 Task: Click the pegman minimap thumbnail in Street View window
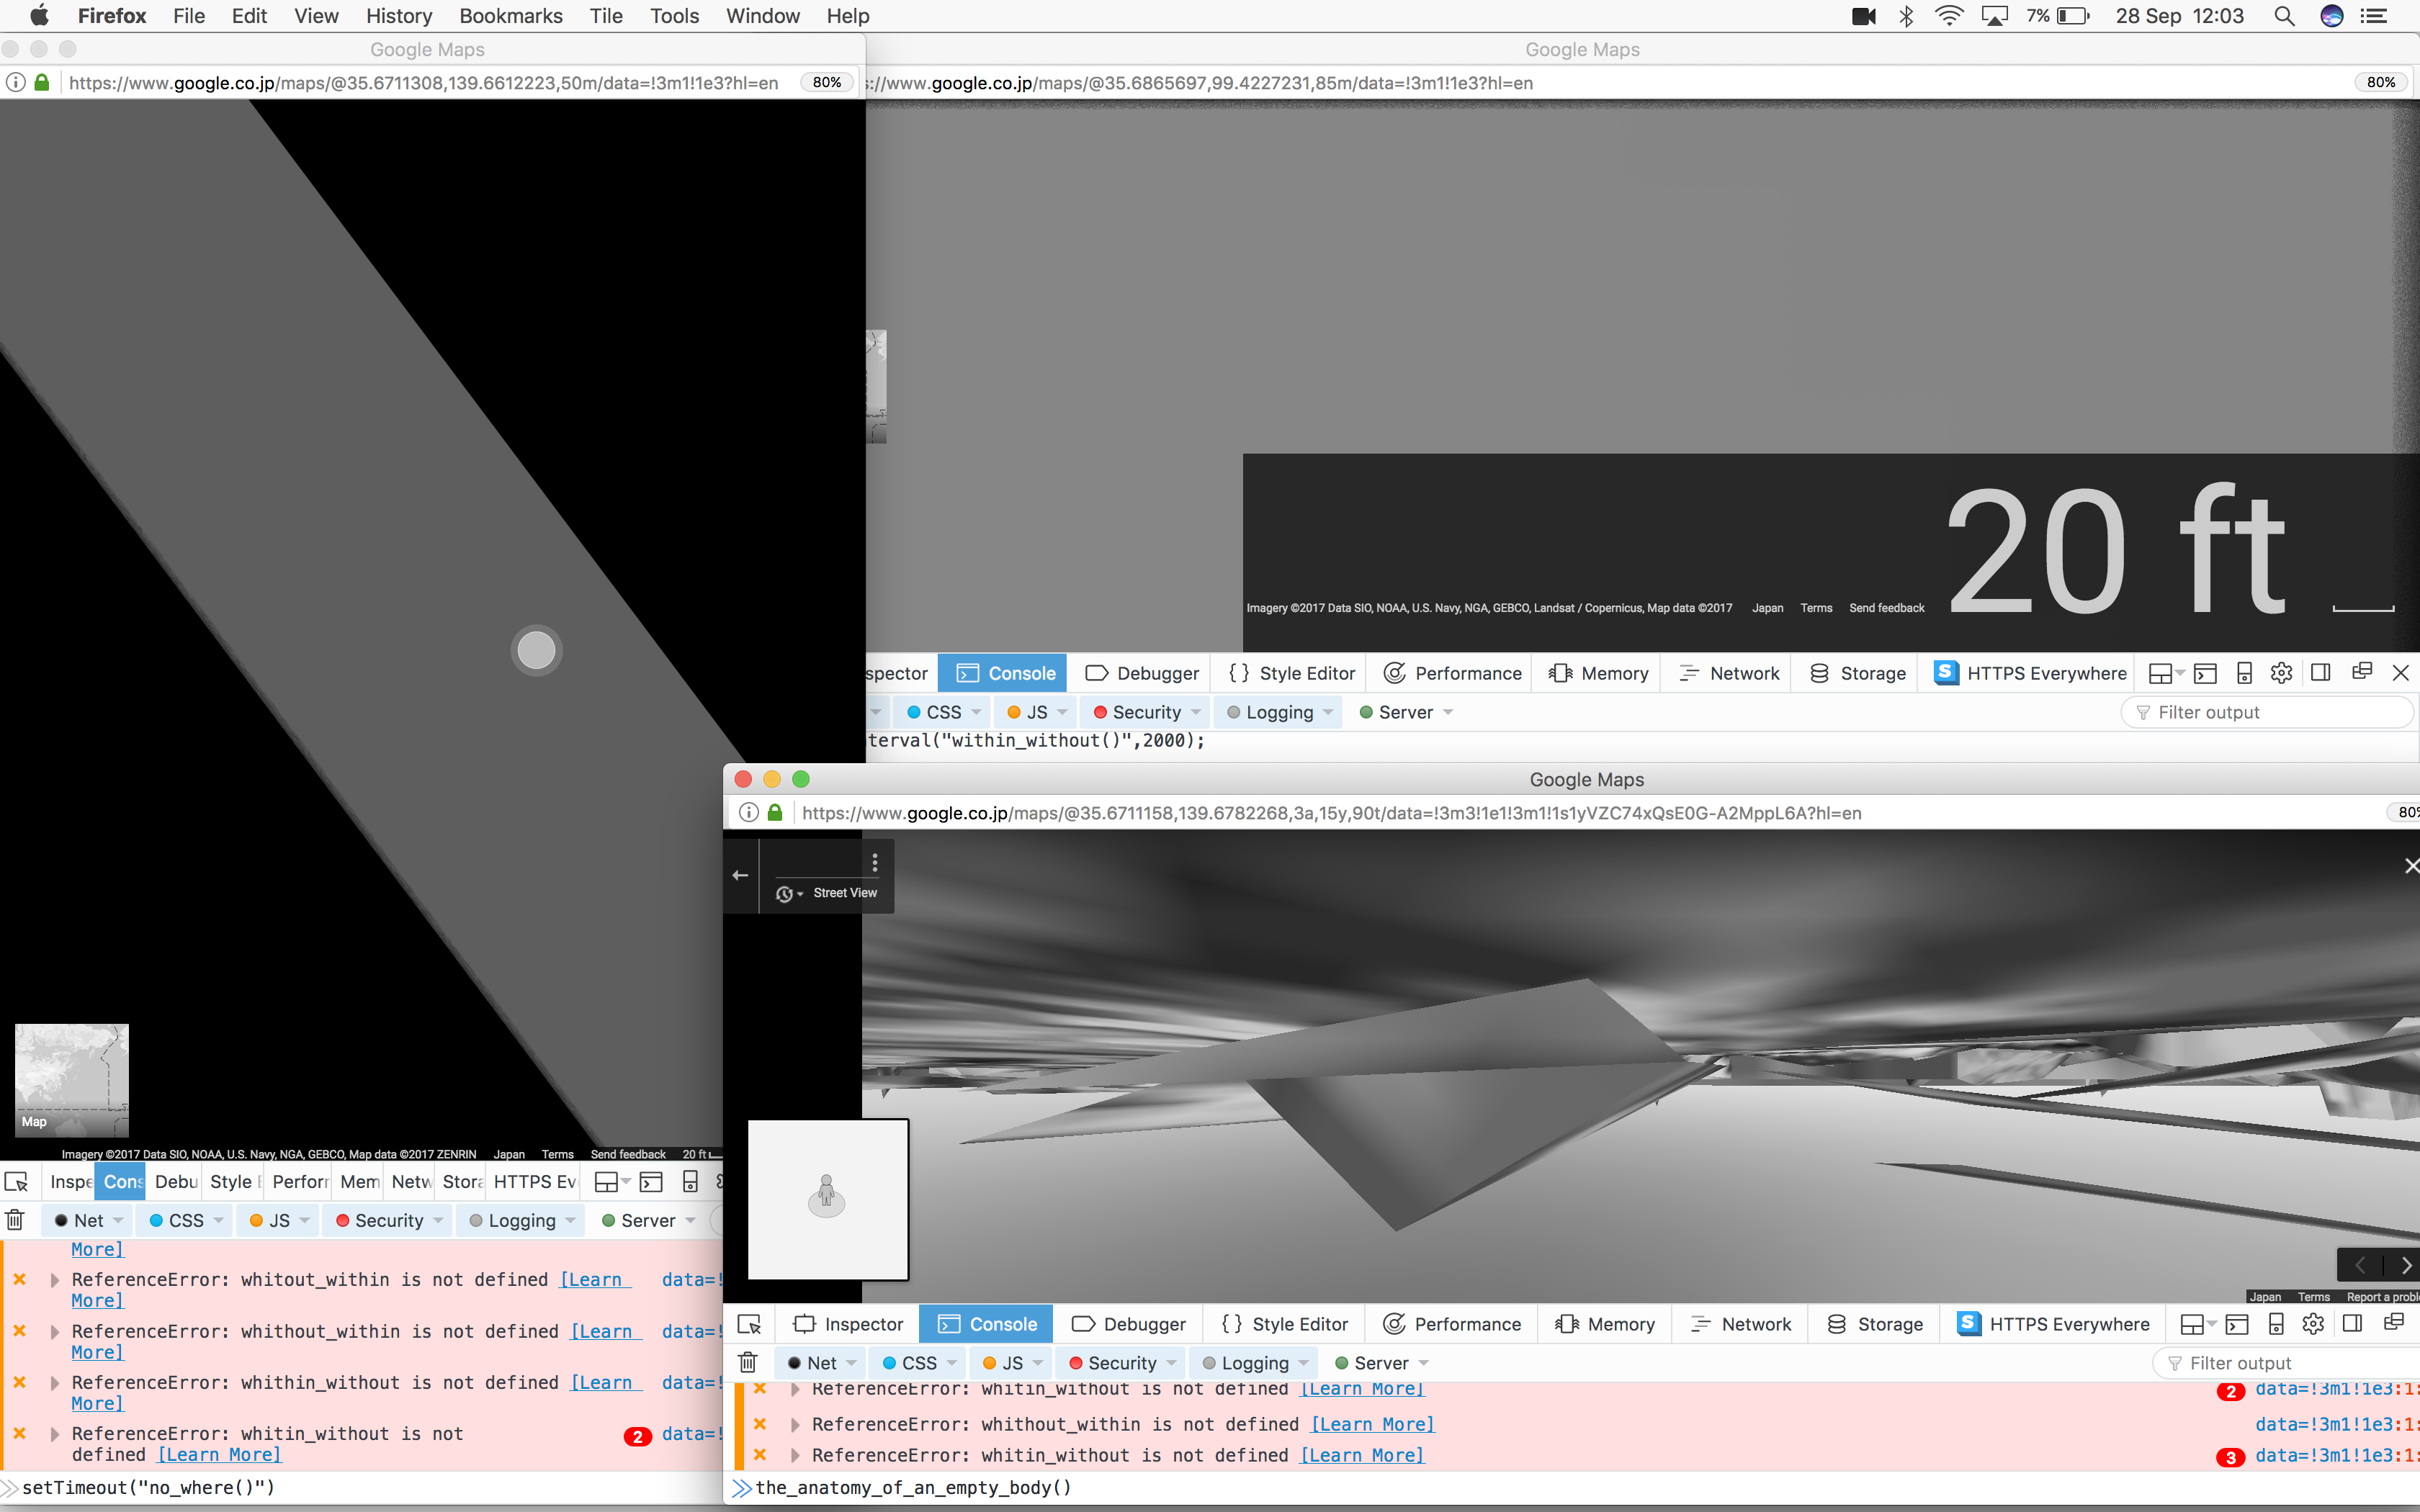point(828,1199)
